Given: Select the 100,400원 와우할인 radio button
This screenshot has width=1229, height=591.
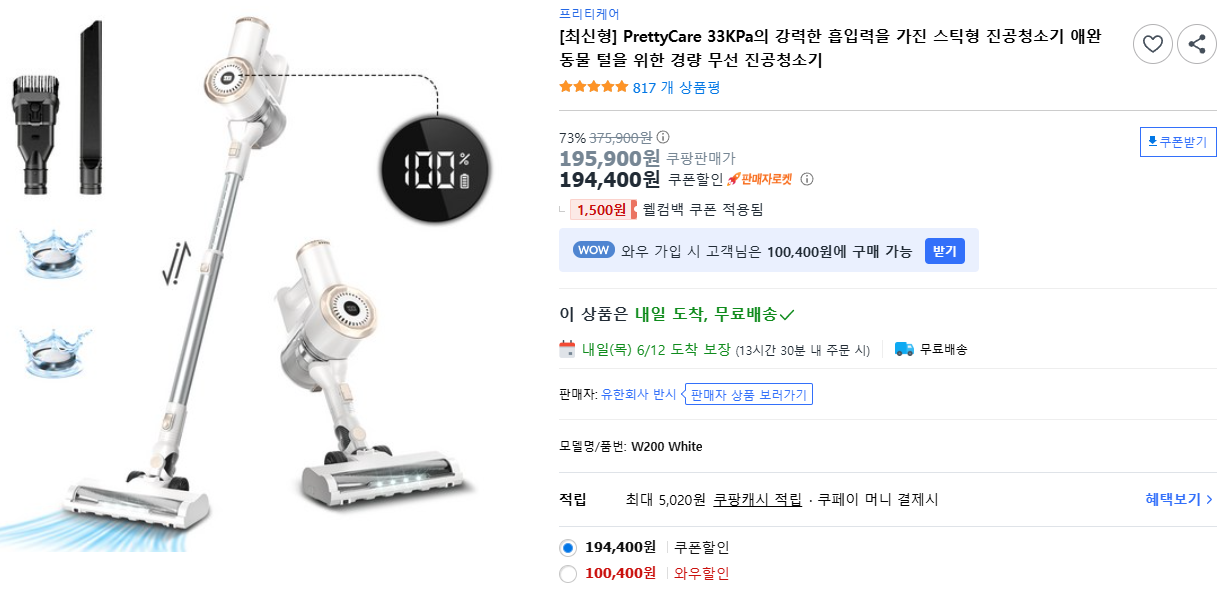Looking at the screenshot, I should pyautogui.click(x=567, y=574).
